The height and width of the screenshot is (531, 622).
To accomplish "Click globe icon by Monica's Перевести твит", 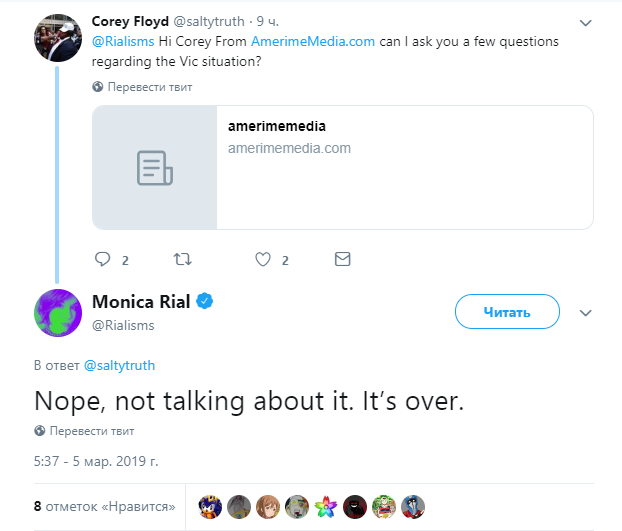I will click(x=40, y=431).
